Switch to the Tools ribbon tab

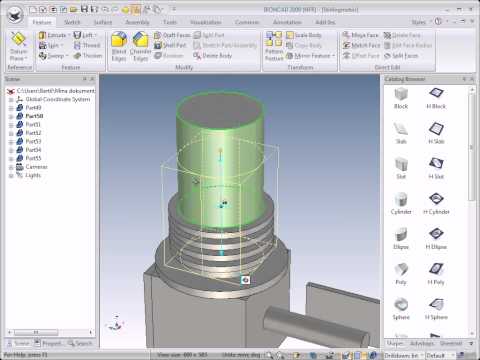170,22
